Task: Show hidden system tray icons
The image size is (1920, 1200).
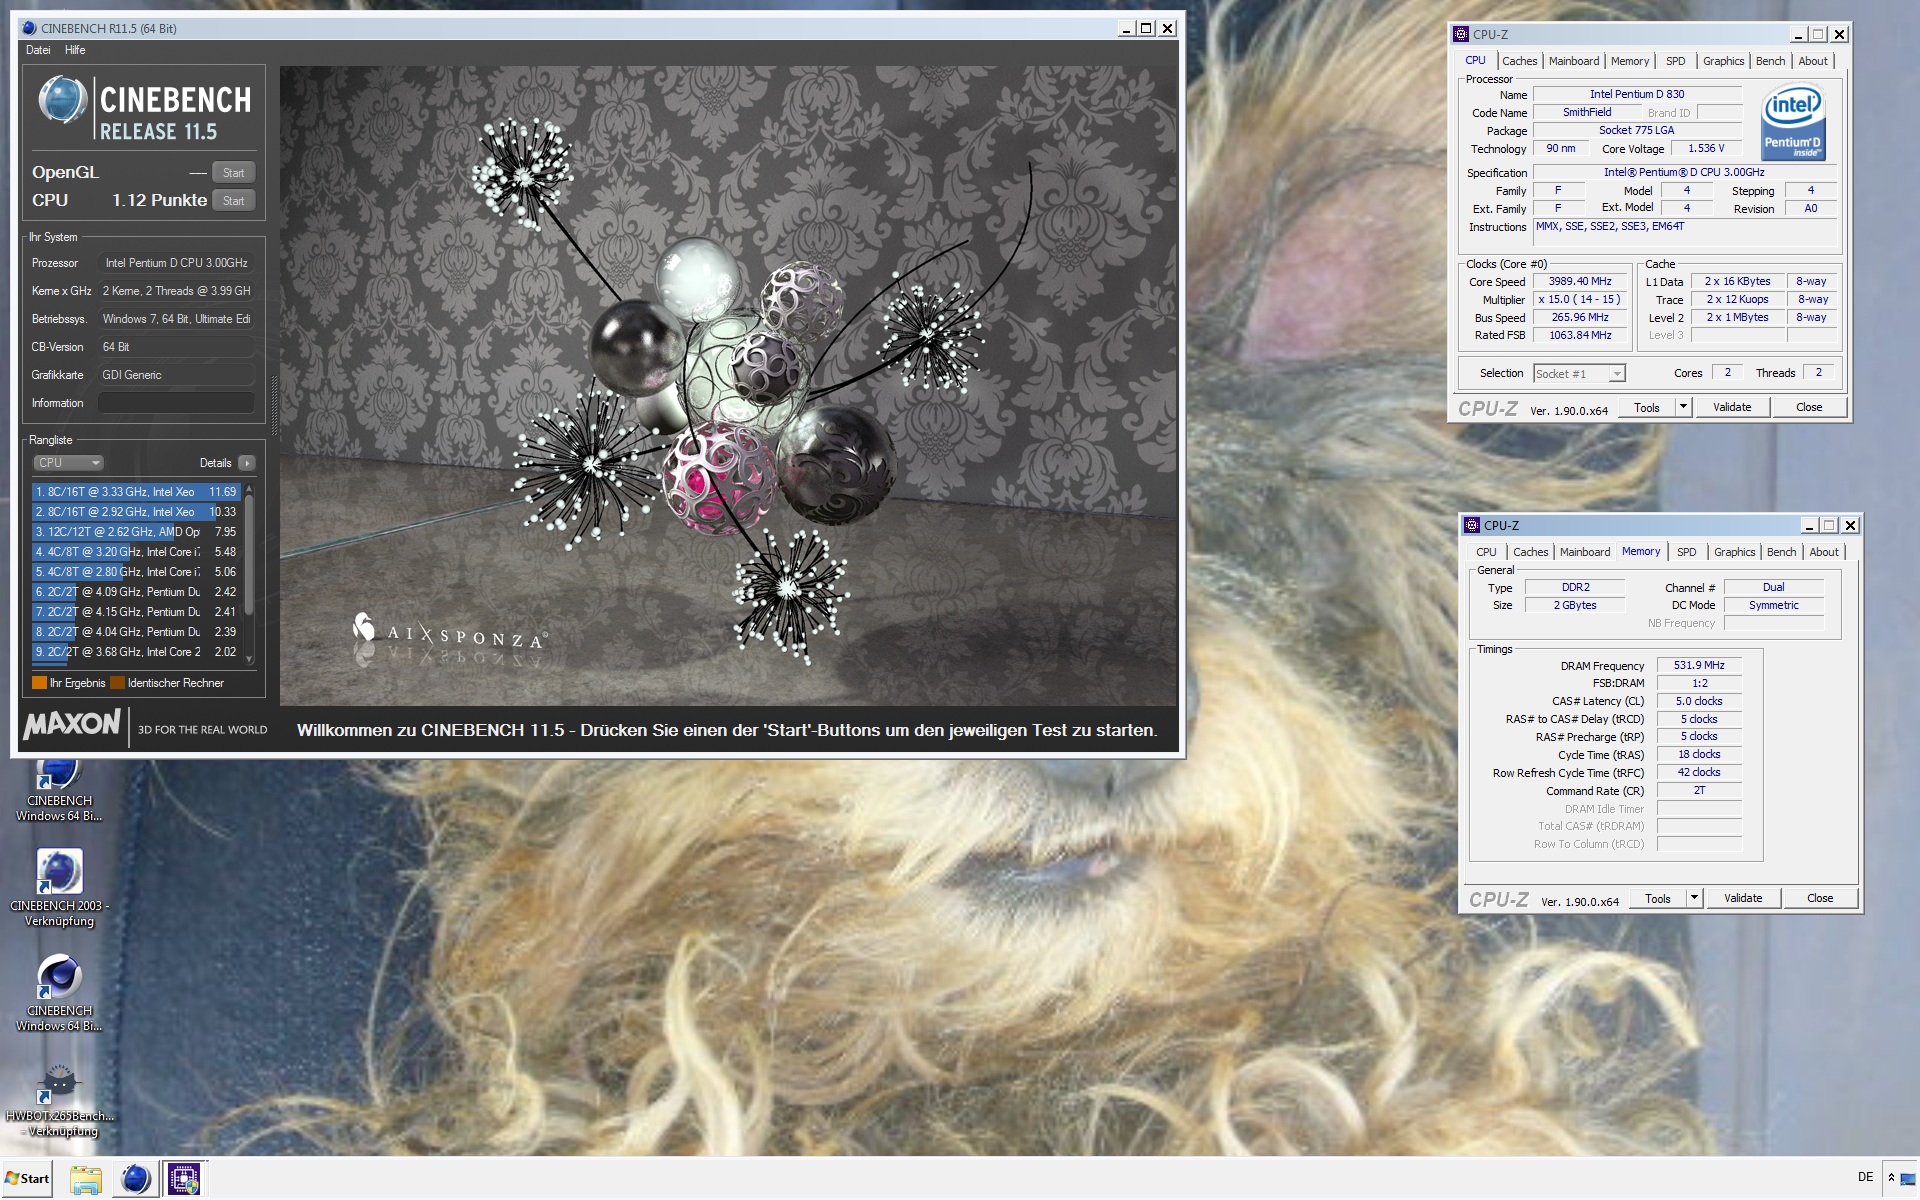Action: tap(1891, 1178)
